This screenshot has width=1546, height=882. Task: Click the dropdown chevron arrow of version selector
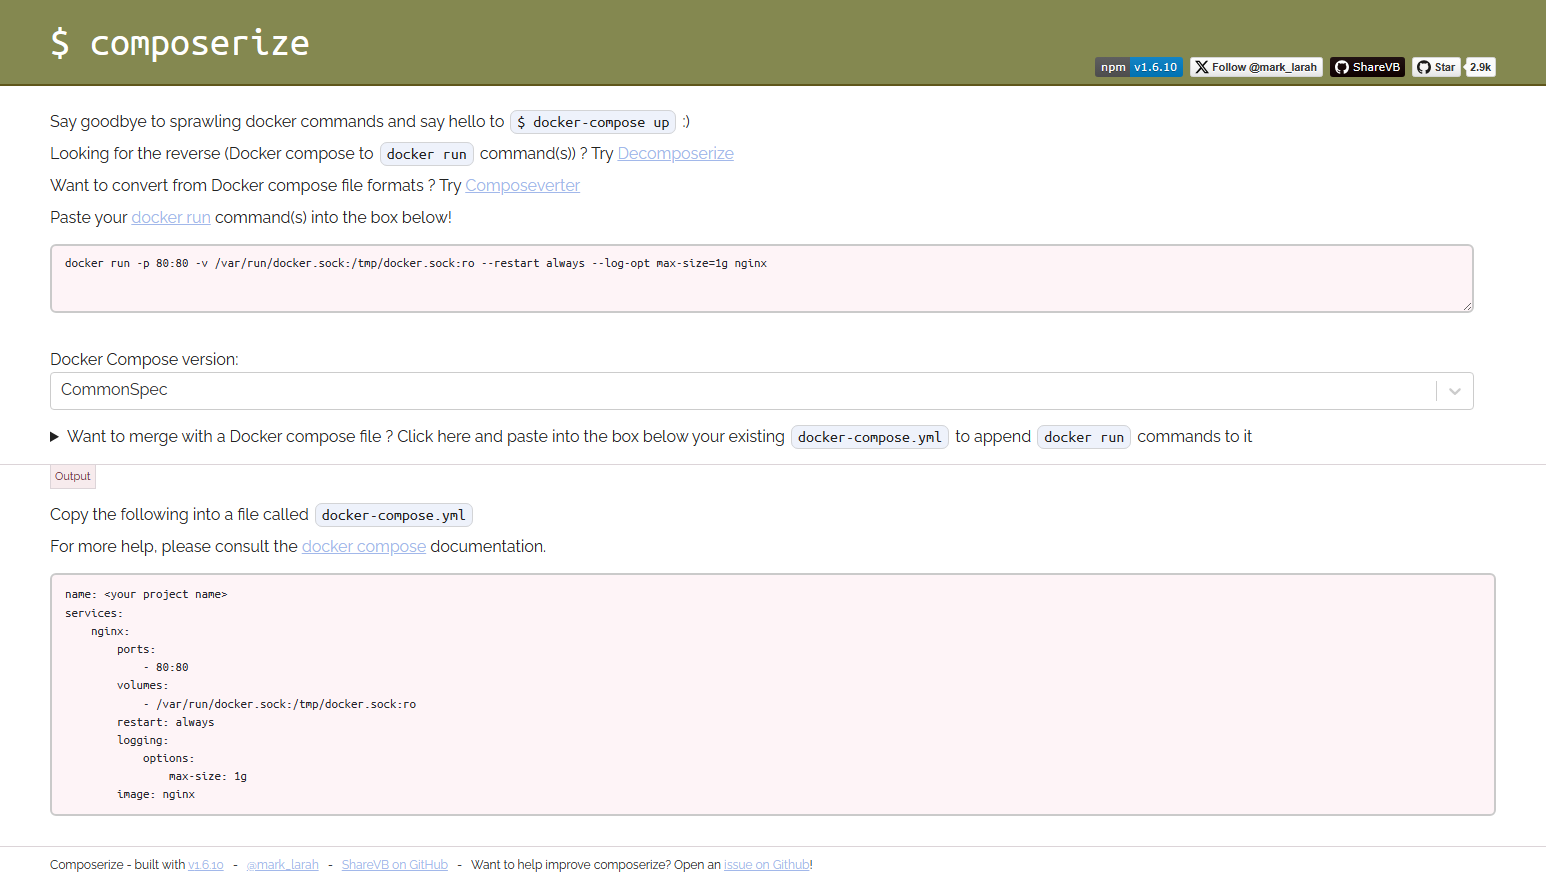[1455, 391]
